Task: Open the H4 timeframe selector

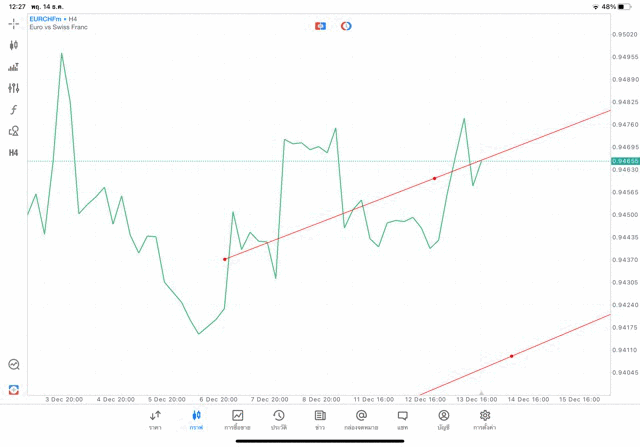Action: tap(14, 153)
